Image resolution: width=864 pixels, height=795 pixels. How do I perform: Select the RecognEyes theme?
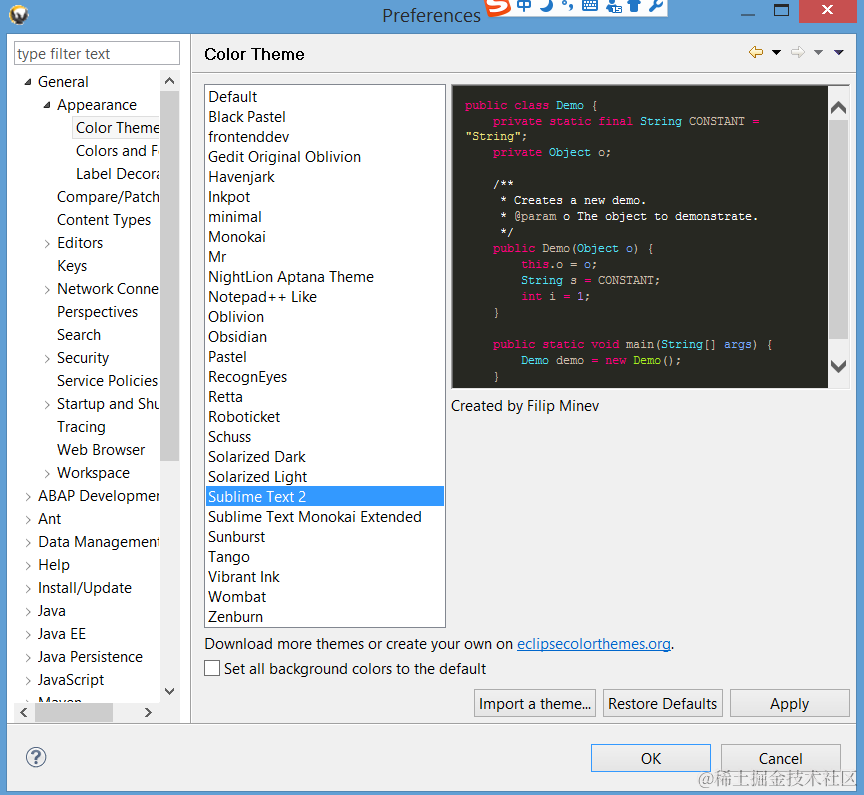coord(325,377)
